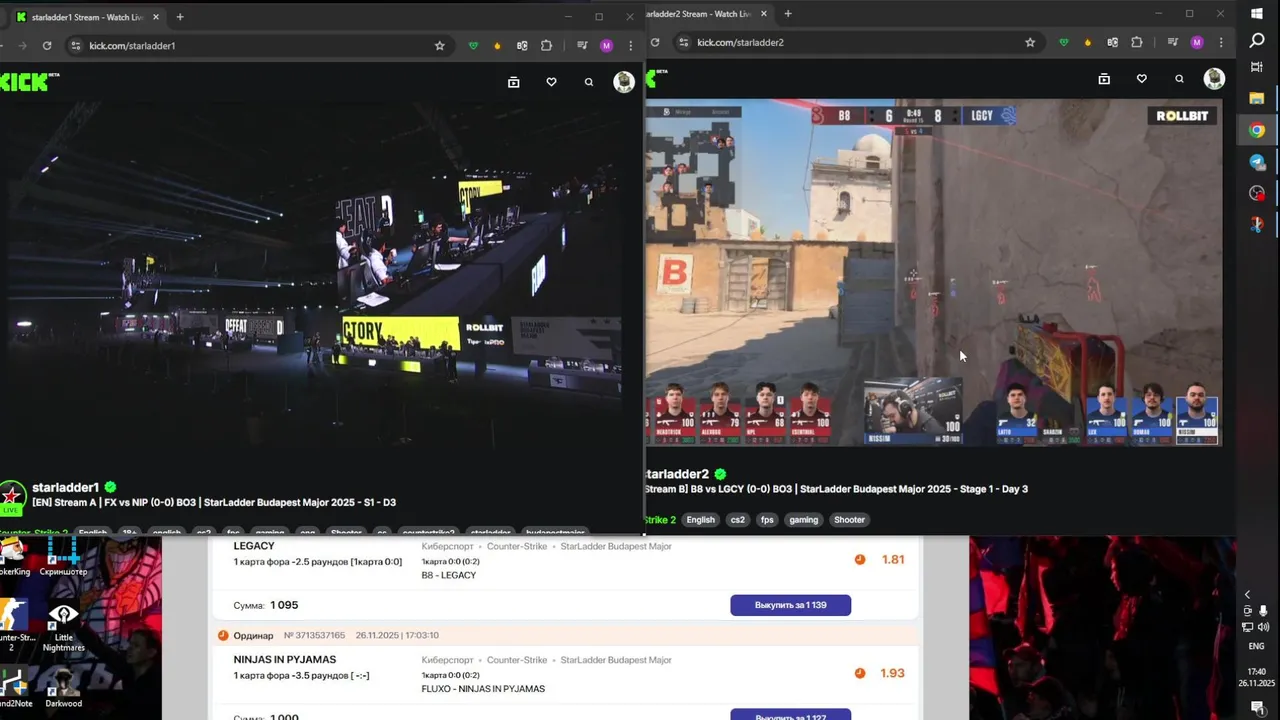This screenshot has width=1280, height=720.
Task: Open site info icon in starladder1 address bar
Action: [75, 45]
